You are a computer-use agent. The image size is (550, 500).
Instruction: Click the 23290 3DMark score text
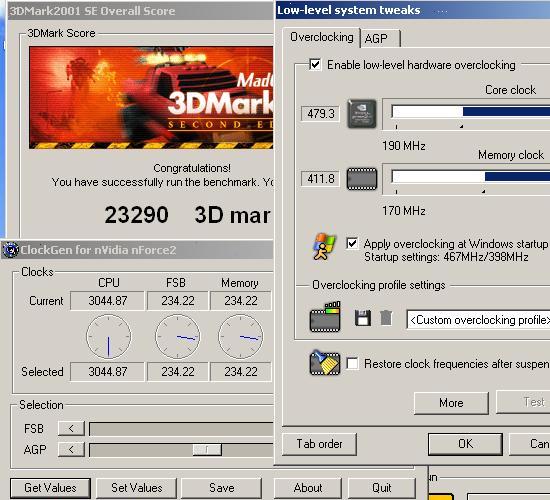click(136, 215)
